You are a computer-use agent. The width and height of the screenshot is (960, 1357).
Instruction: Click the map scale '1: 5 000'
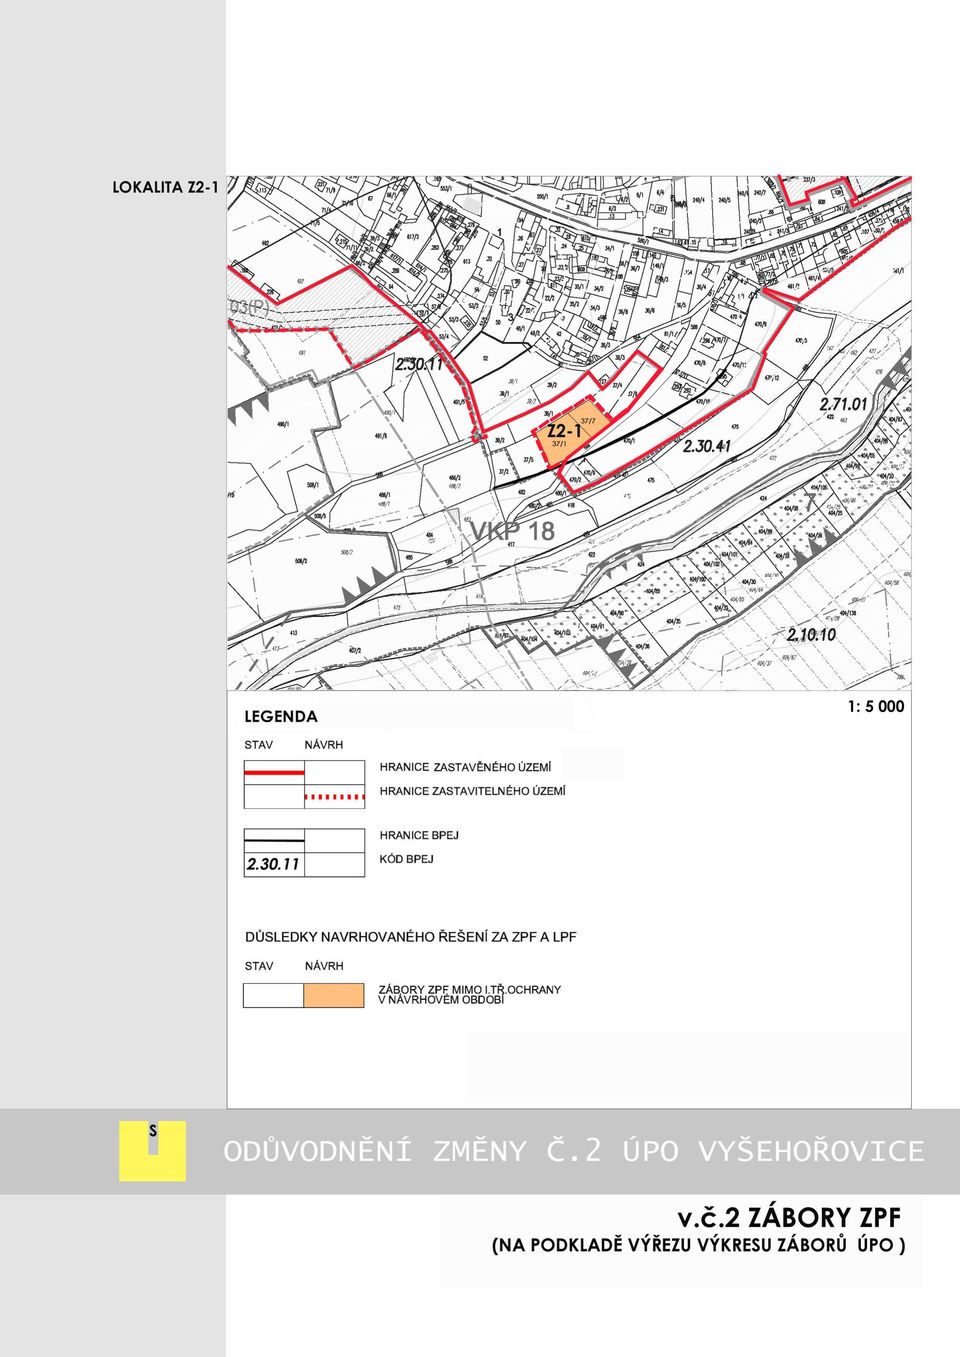pyautogui.click(x=876, y=706)
